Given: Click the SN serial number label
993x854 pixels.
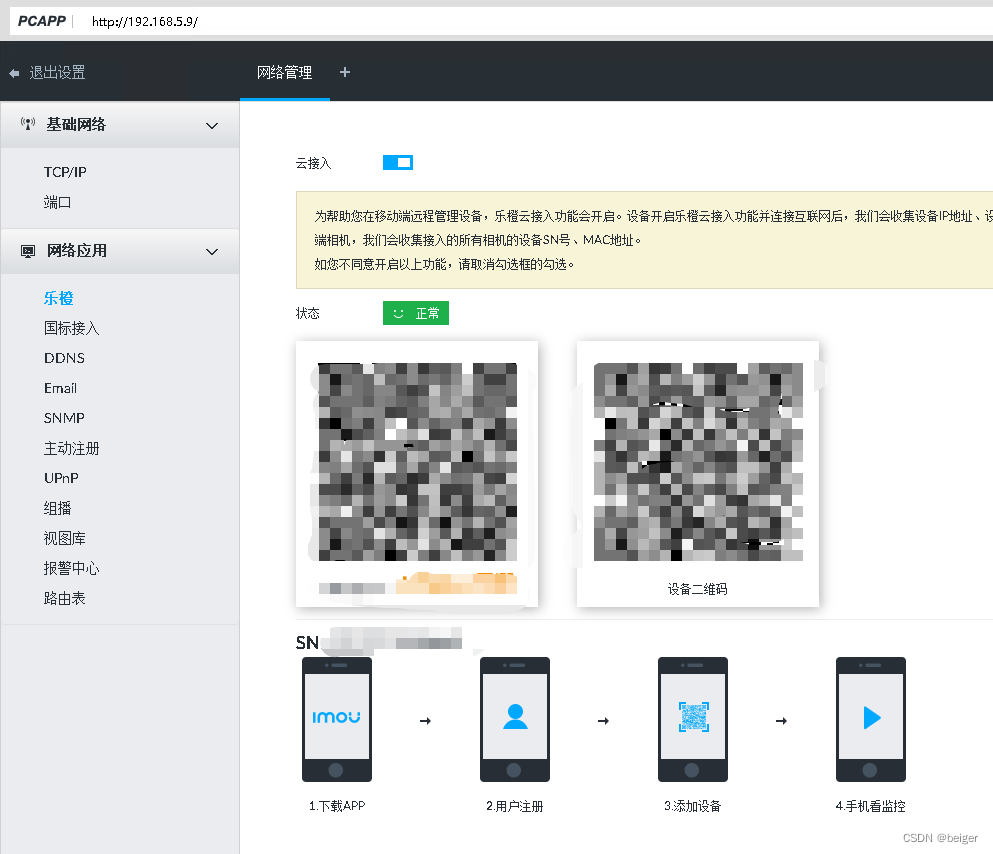Looking at the screenshot, I should click(307, 643).
